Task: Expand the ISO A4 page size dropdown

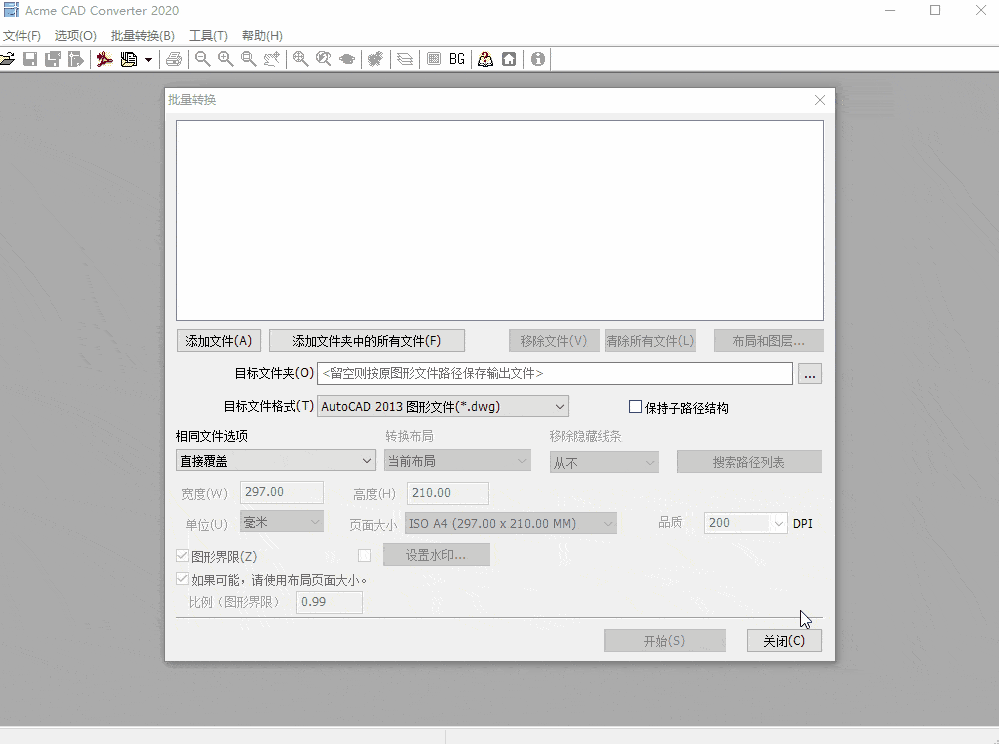Action: [511, 524]
